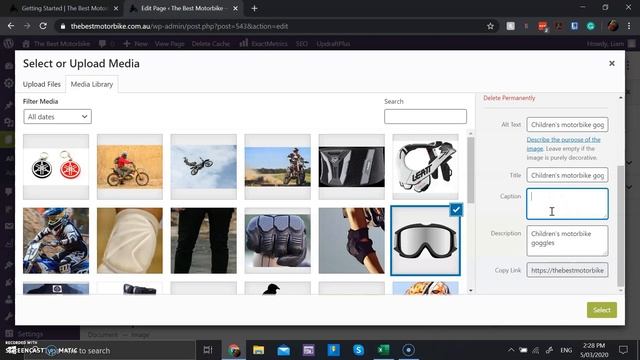Select the black kidney belt thumbnail
Screen dimensions: 640x360
point(351,167)
